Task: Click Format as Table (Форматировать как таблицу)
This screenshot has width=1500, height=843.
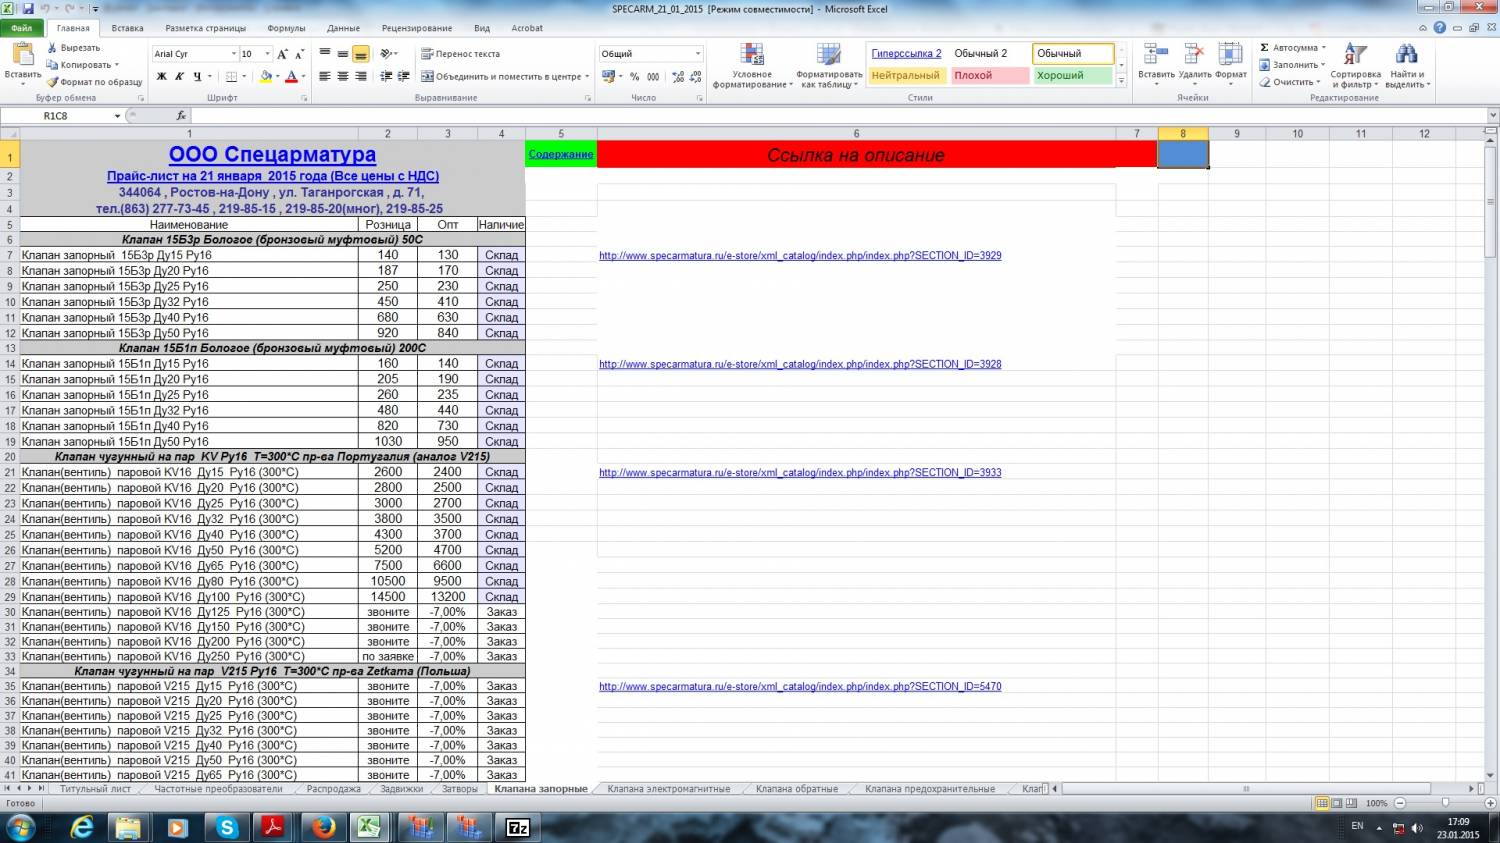Action: pyautogui.click(x=829, y=65)
